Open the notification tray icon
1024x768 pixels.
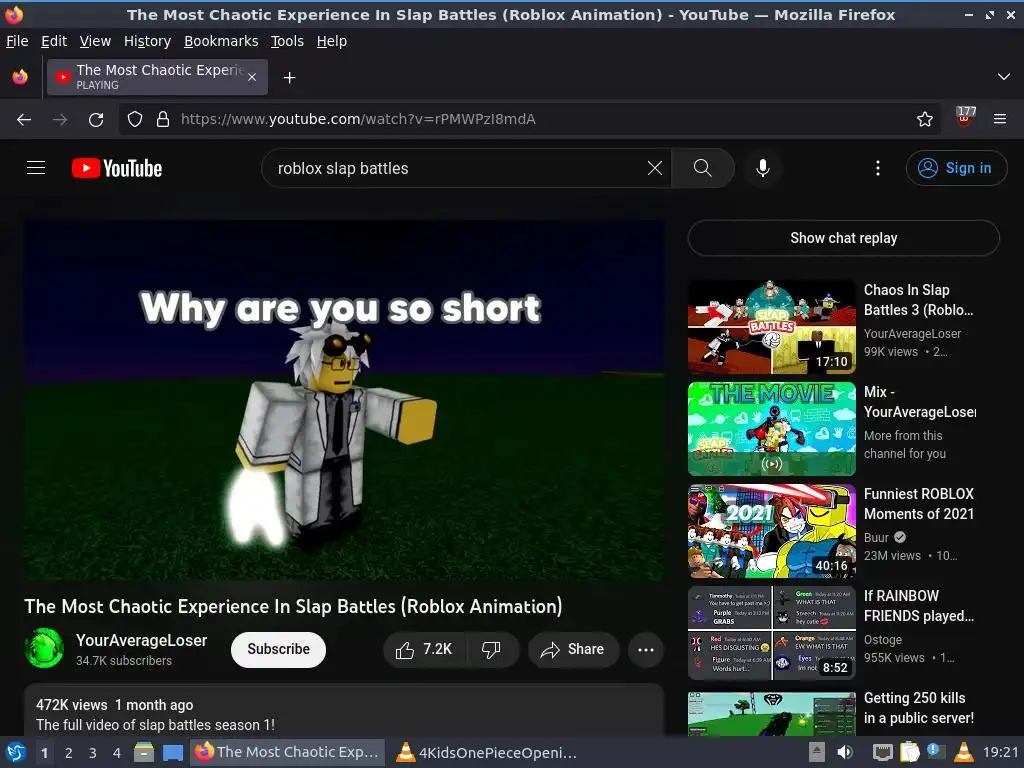[x=936, y=752]
